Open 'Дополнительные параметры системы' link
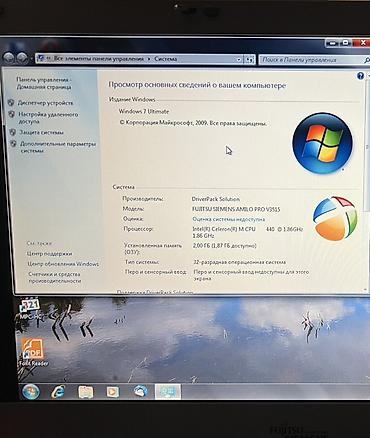The height and width of the screenshot is (438, 370). [x=58, y=147]
